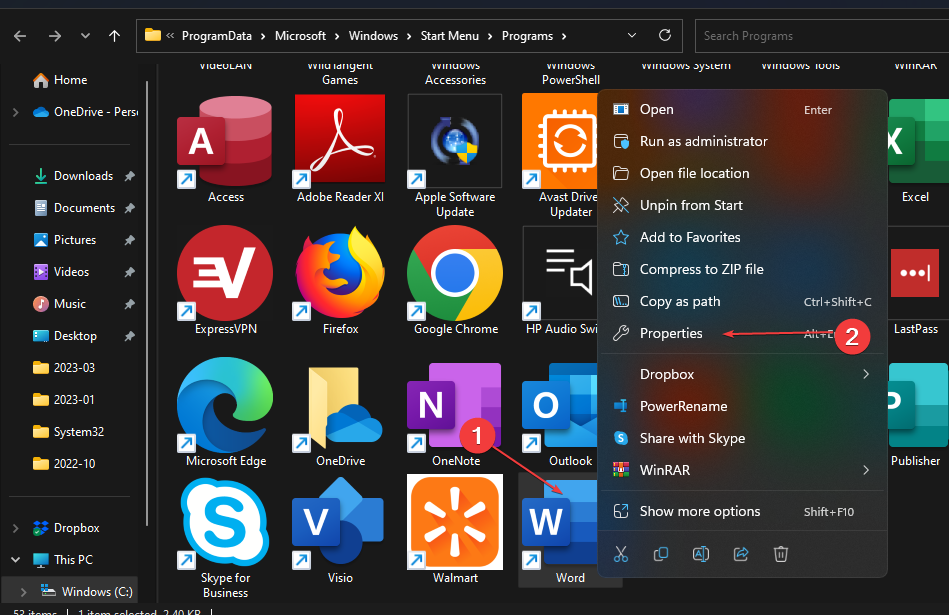This screenshot has width=949, height=615.
Task: Expand the chevron after Programs in path
Action: click(x=564, y=36)
